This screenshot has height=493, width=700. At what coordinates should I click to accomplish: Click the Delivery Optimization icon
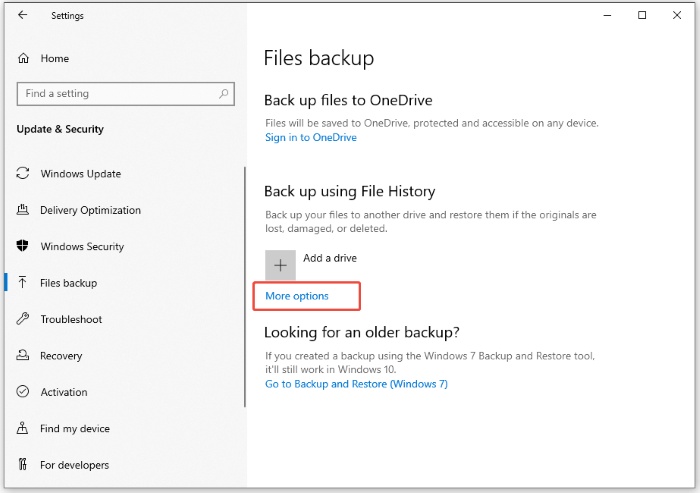coord(23,209)
